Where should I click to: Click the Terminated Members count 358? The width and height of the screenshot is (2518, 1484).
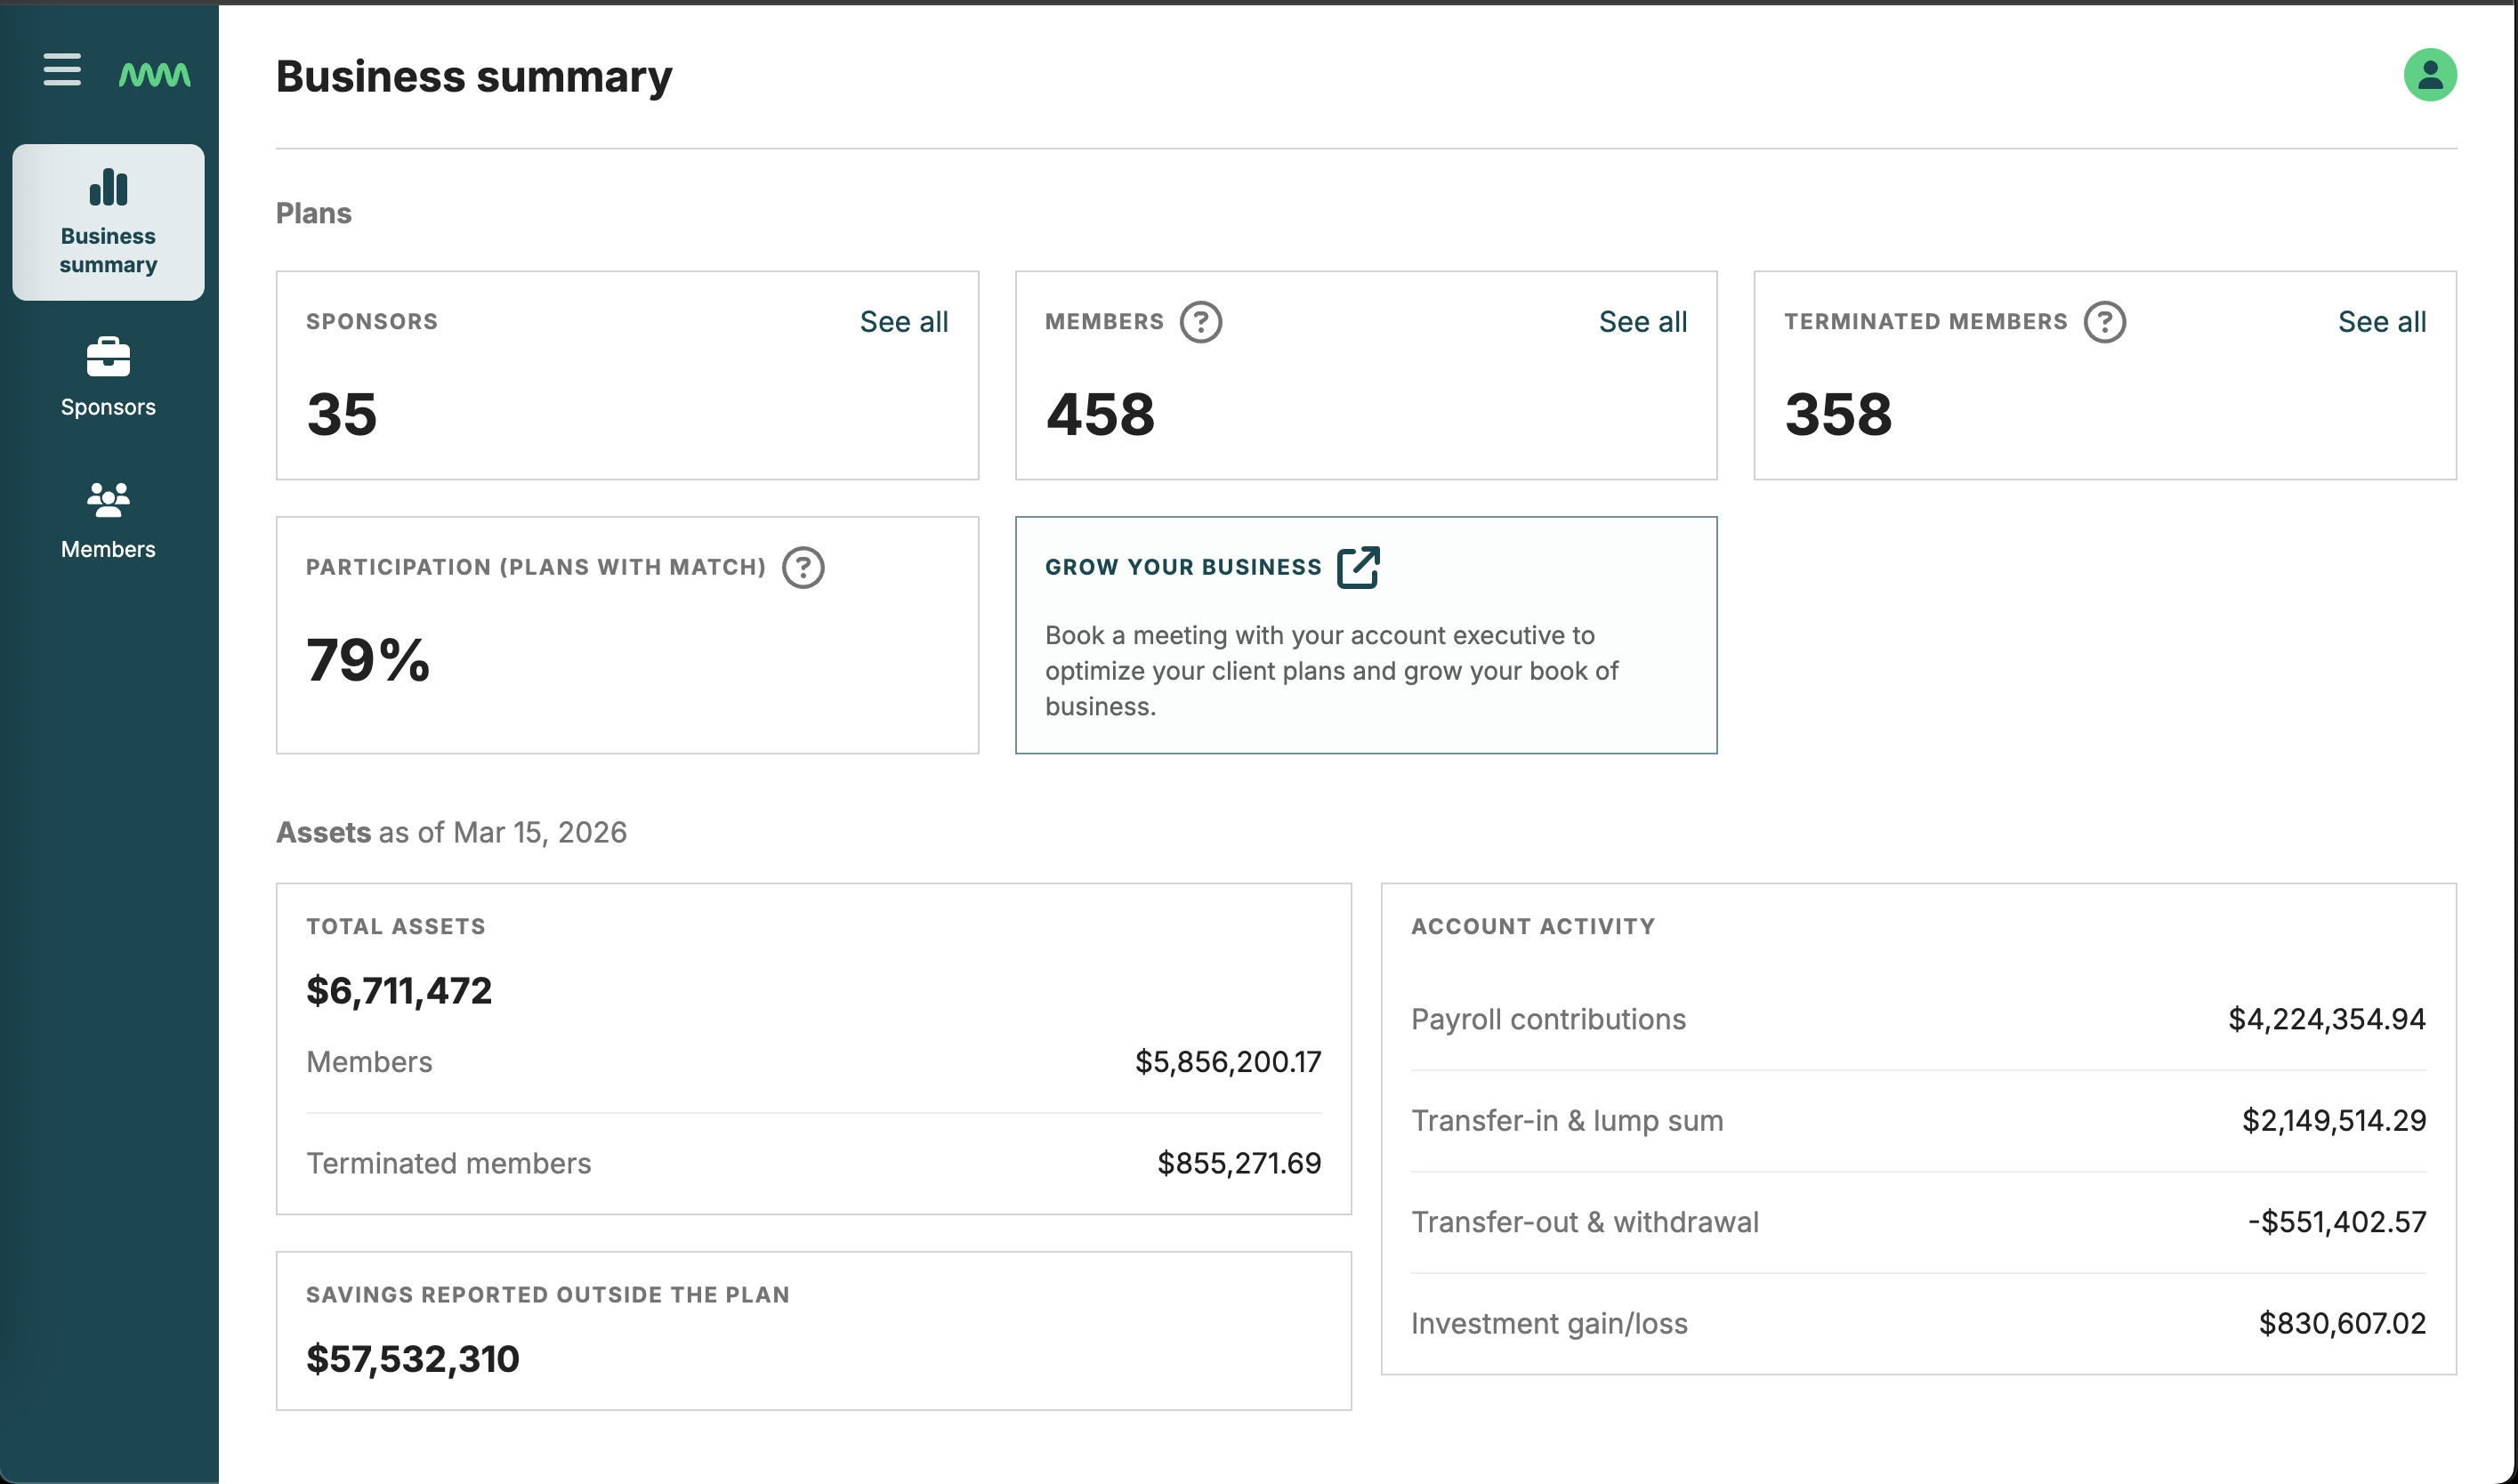[1838, 414]
